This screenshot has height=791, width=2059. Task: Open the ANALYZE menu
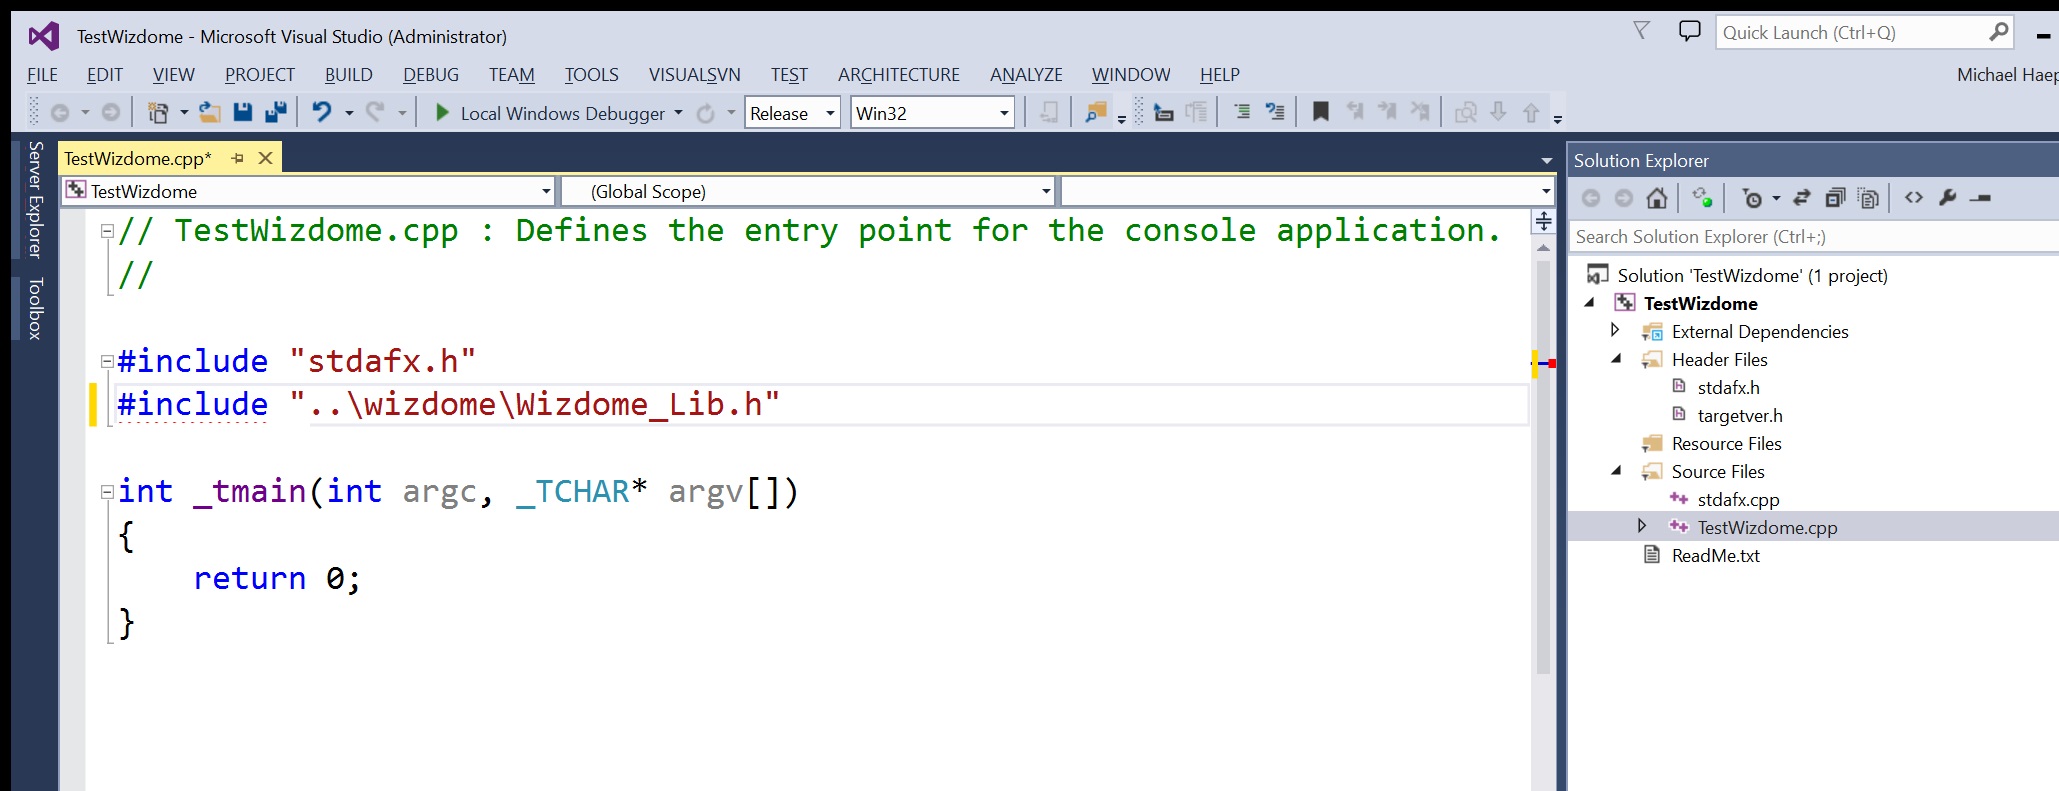(1026, 75)
